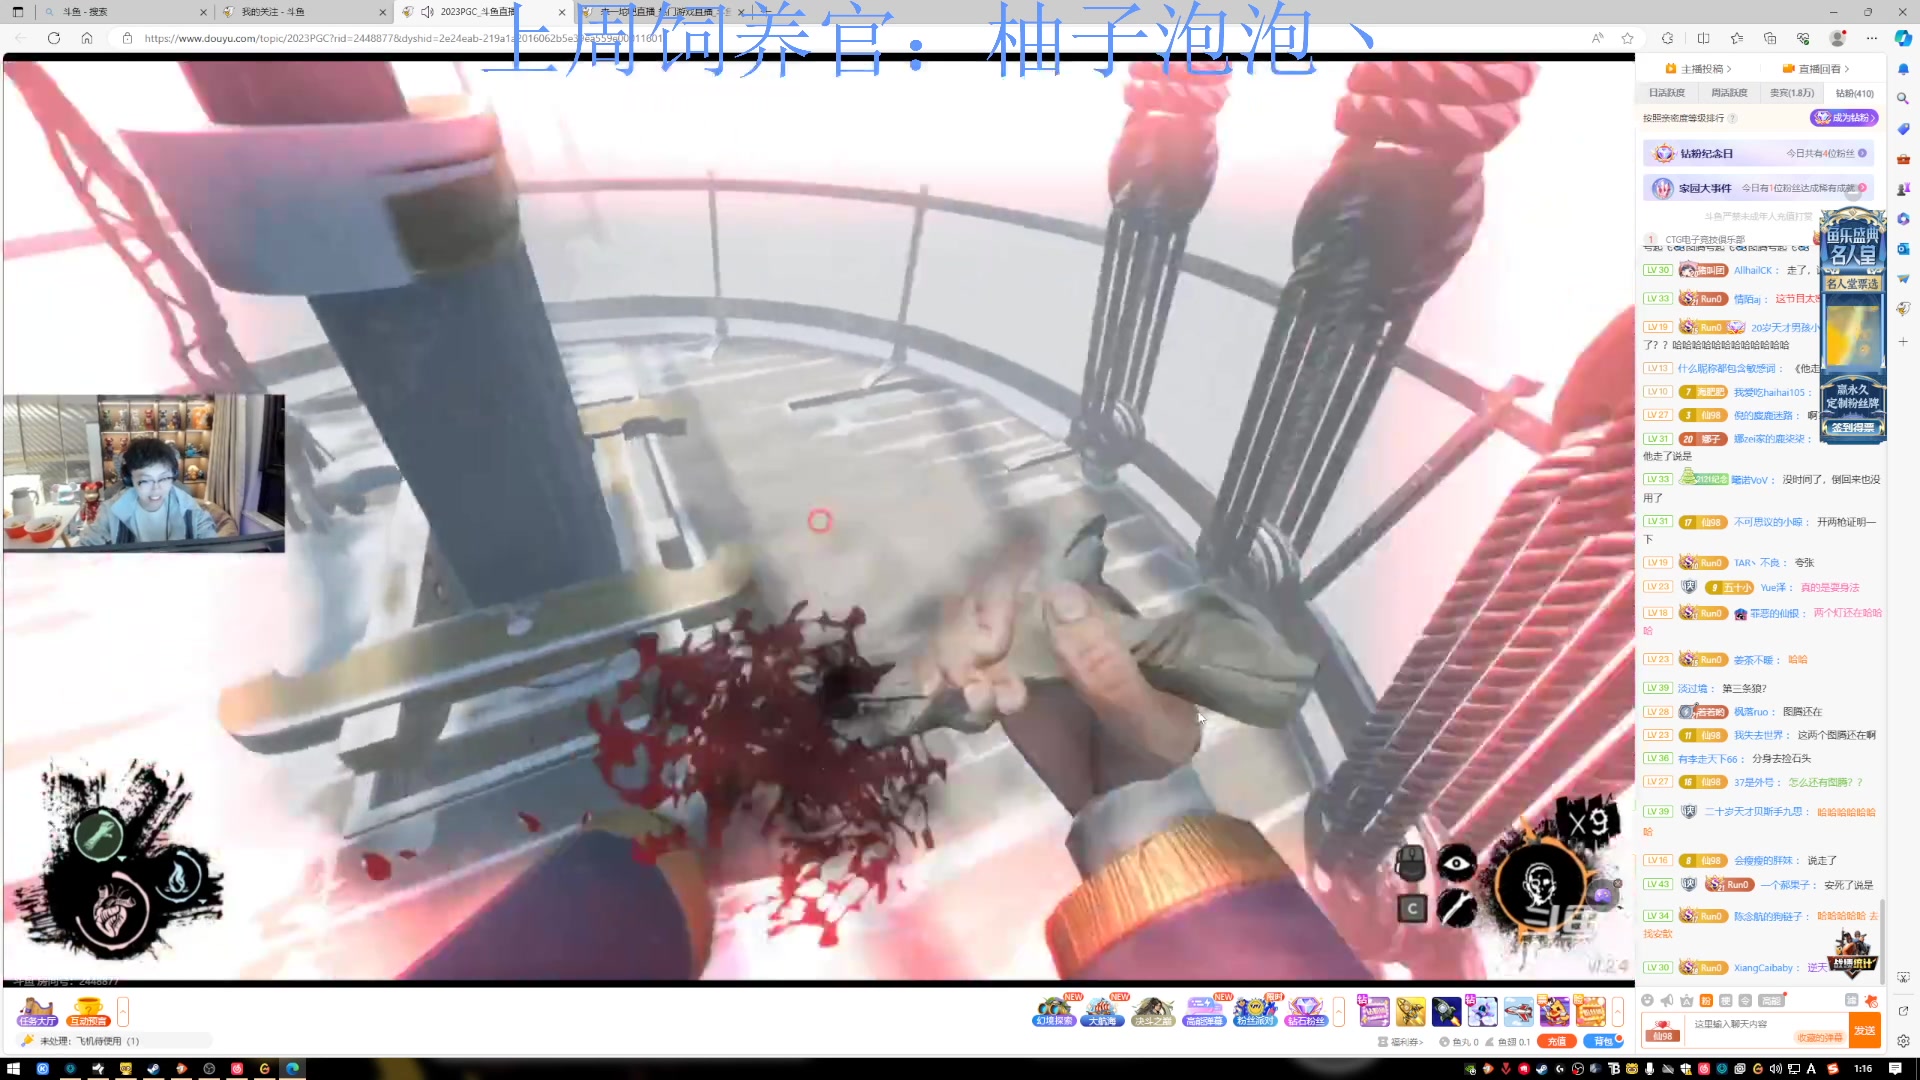Image resolution: width=1920 pixels, height=1080 pixels.
Task: Expand the activities list arrow
Action: pos(1339,1012)
